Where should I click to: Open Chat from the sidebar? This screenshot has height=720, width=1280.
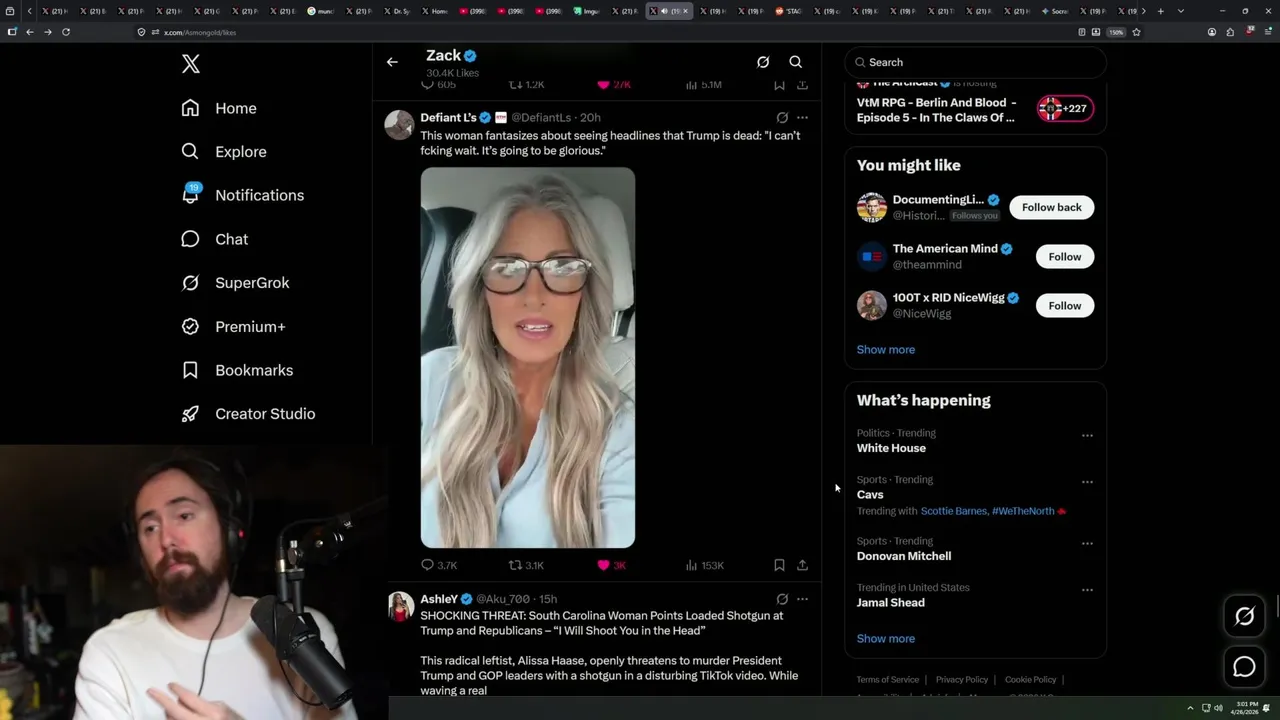pyautogui.click(x=214, y=239)
